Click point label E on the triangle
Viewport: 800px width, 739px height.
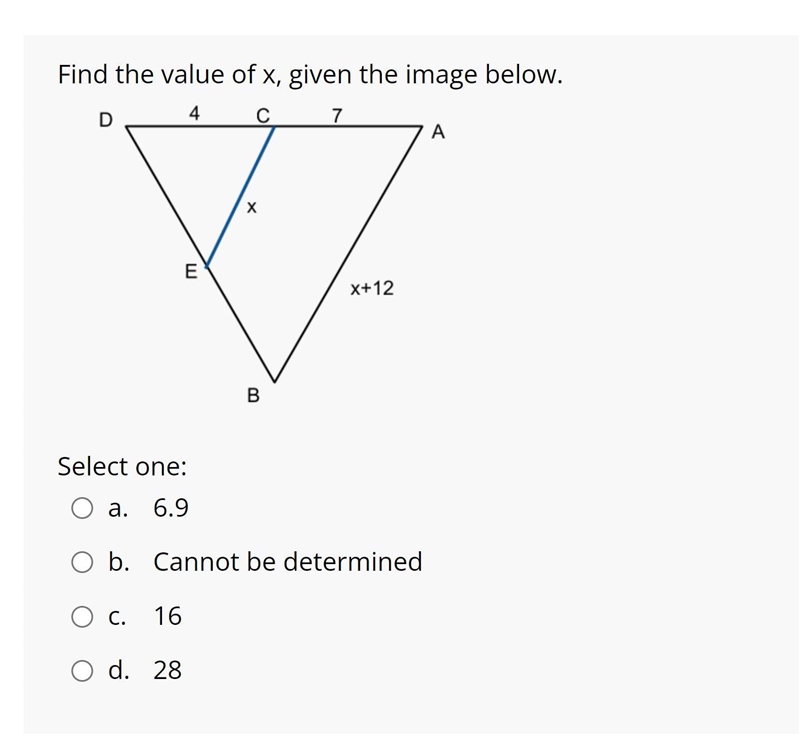tap(191, 271)
